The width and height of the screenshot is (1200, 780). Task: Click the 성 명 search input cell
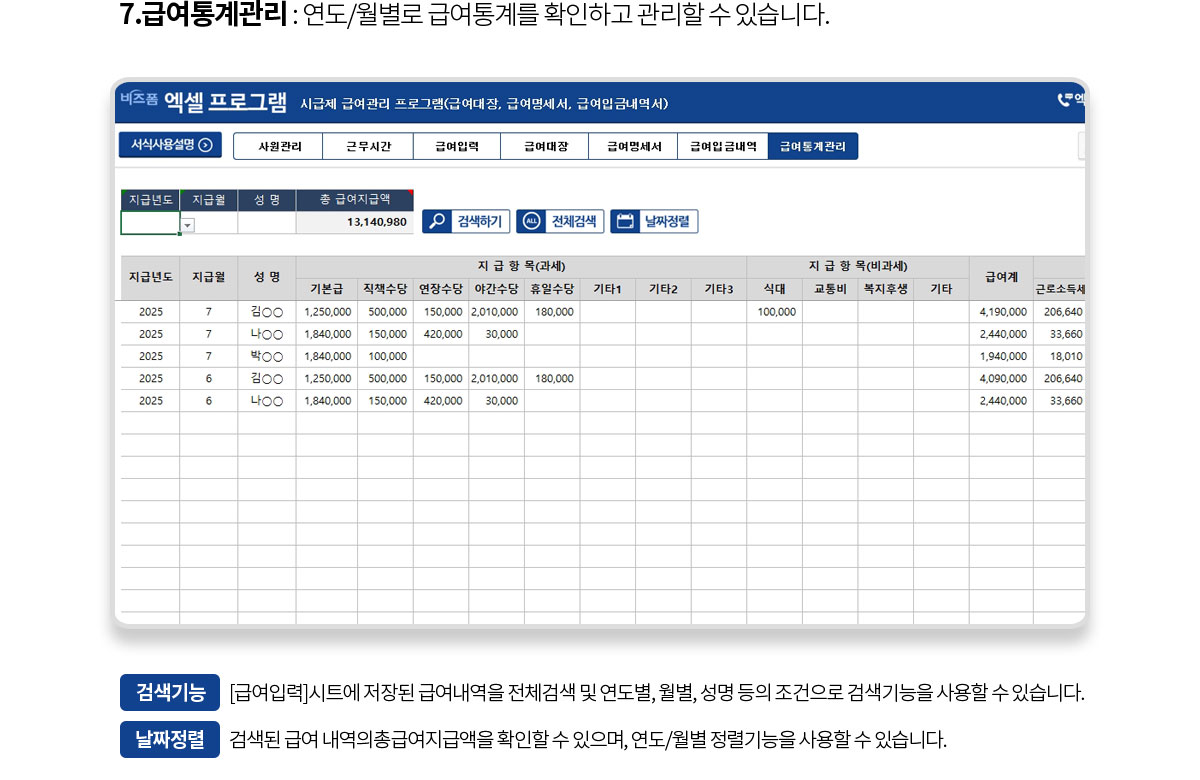tap(267, 222)
